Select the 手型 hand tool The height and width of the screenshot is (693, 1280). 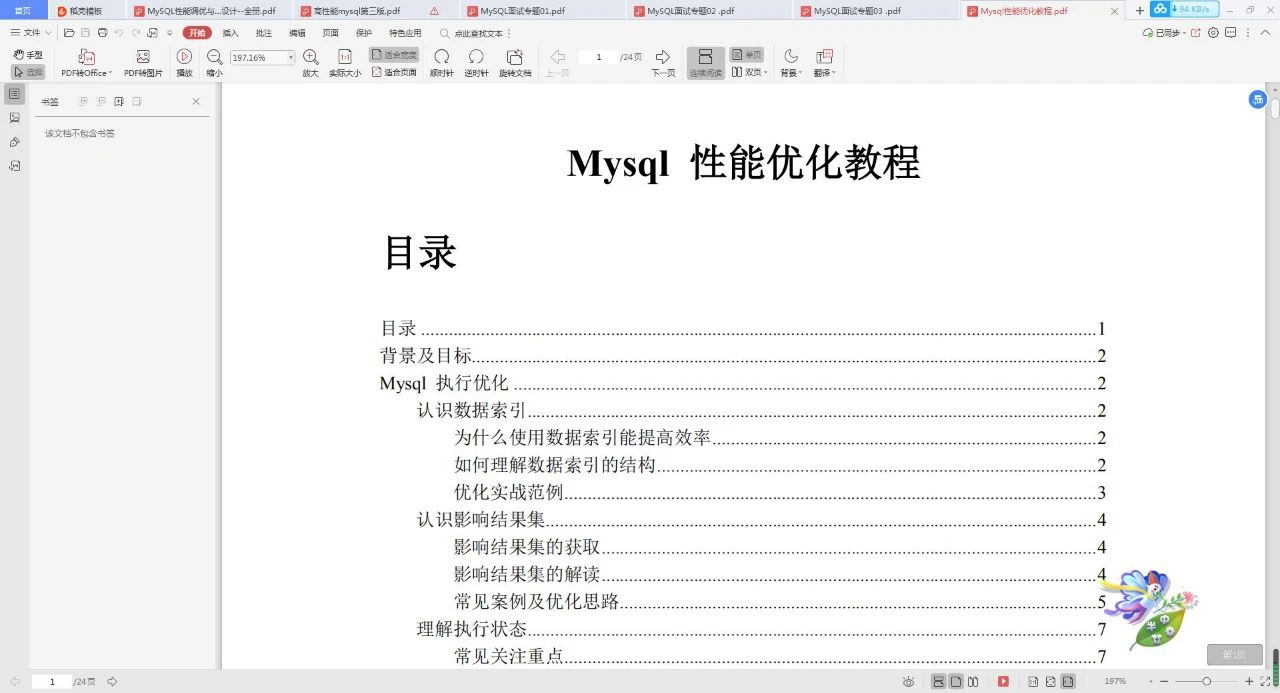pos(31,54)
